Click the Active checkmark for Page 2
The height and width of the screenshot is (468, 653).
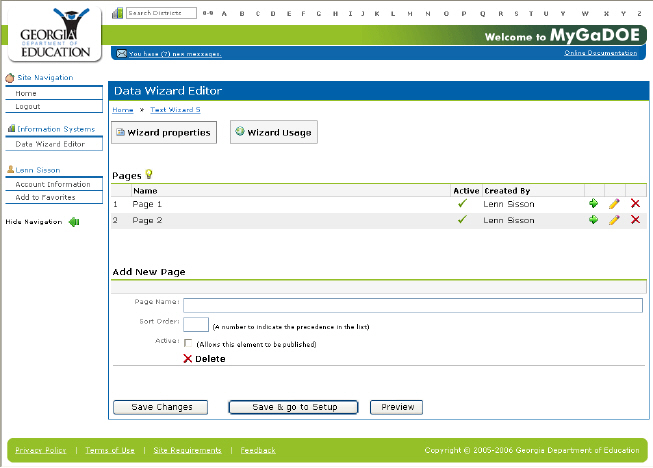point(462,219)
